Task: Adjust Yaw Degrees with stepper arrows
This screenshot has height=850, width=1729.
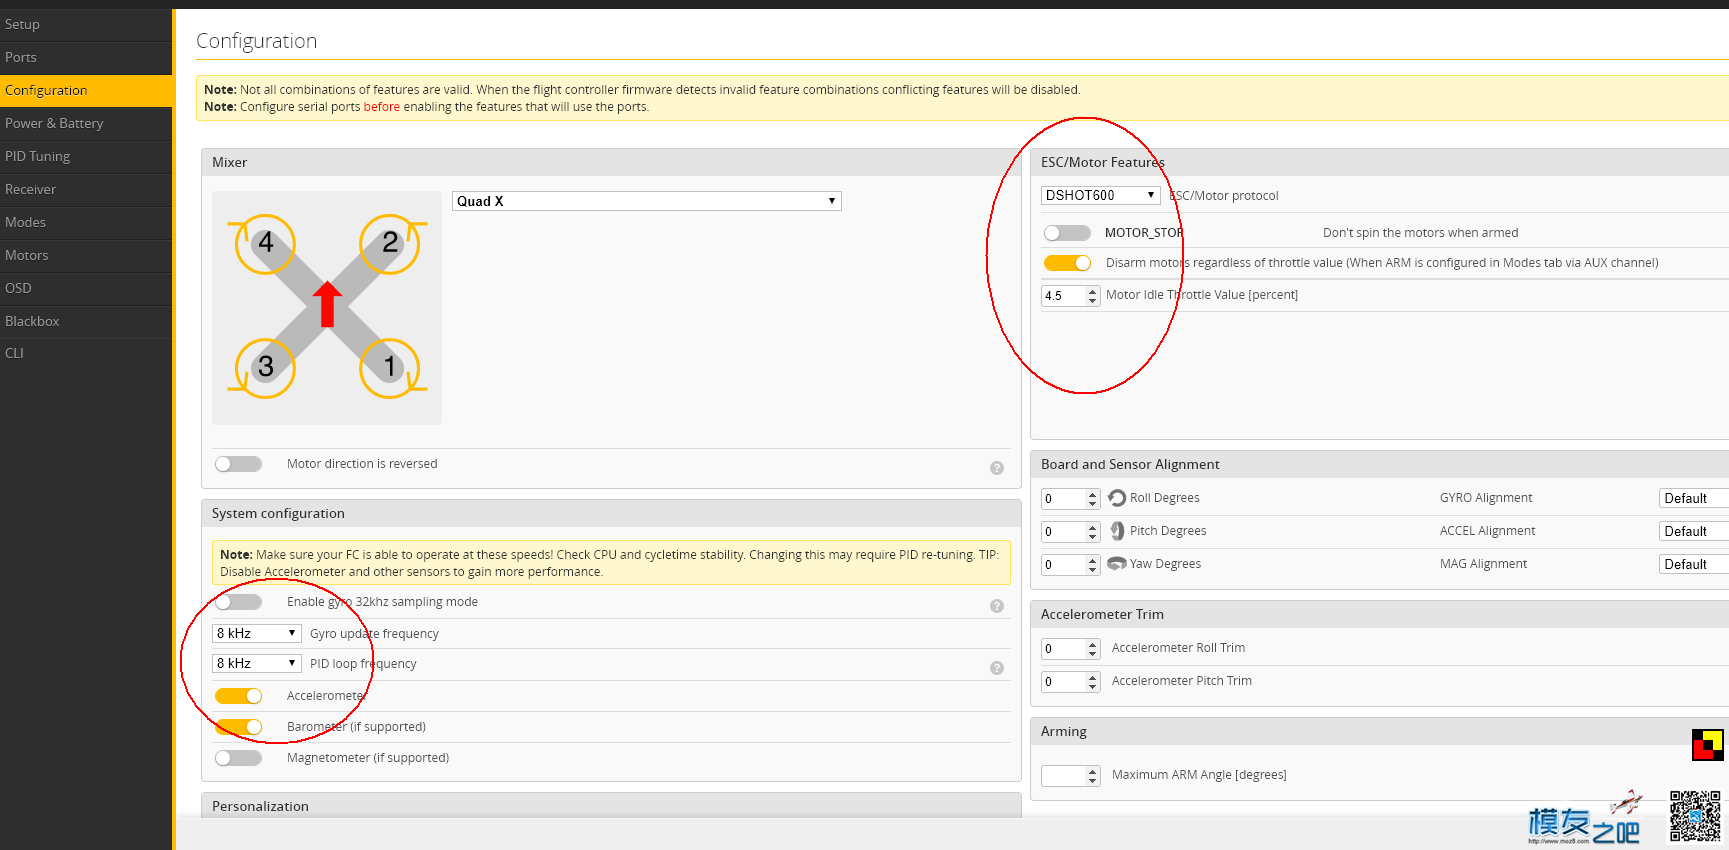Action: pyautogui.click(x=1092, y=565)
